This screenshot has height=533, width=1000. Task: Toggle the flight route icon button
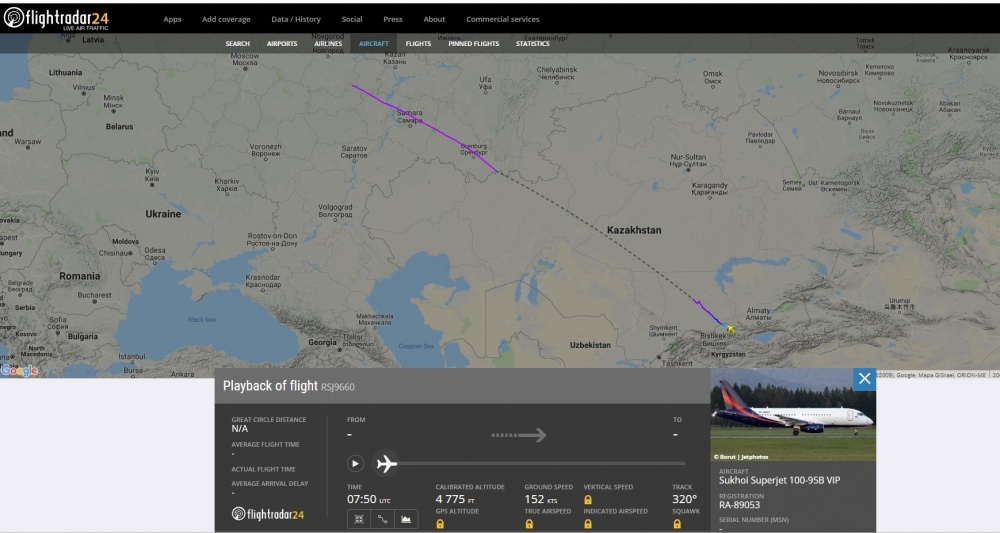tap(383, 519)
